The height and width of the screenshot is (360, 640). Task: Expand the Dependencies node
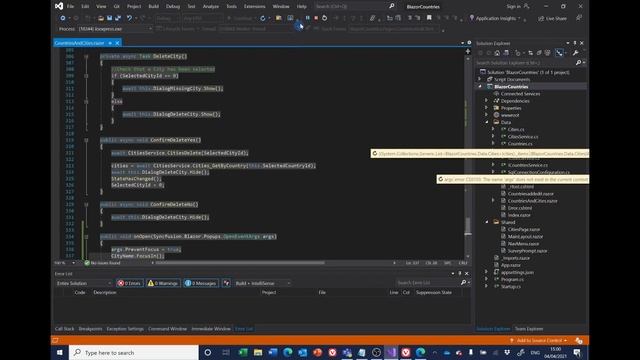click(x=486, y=101)
